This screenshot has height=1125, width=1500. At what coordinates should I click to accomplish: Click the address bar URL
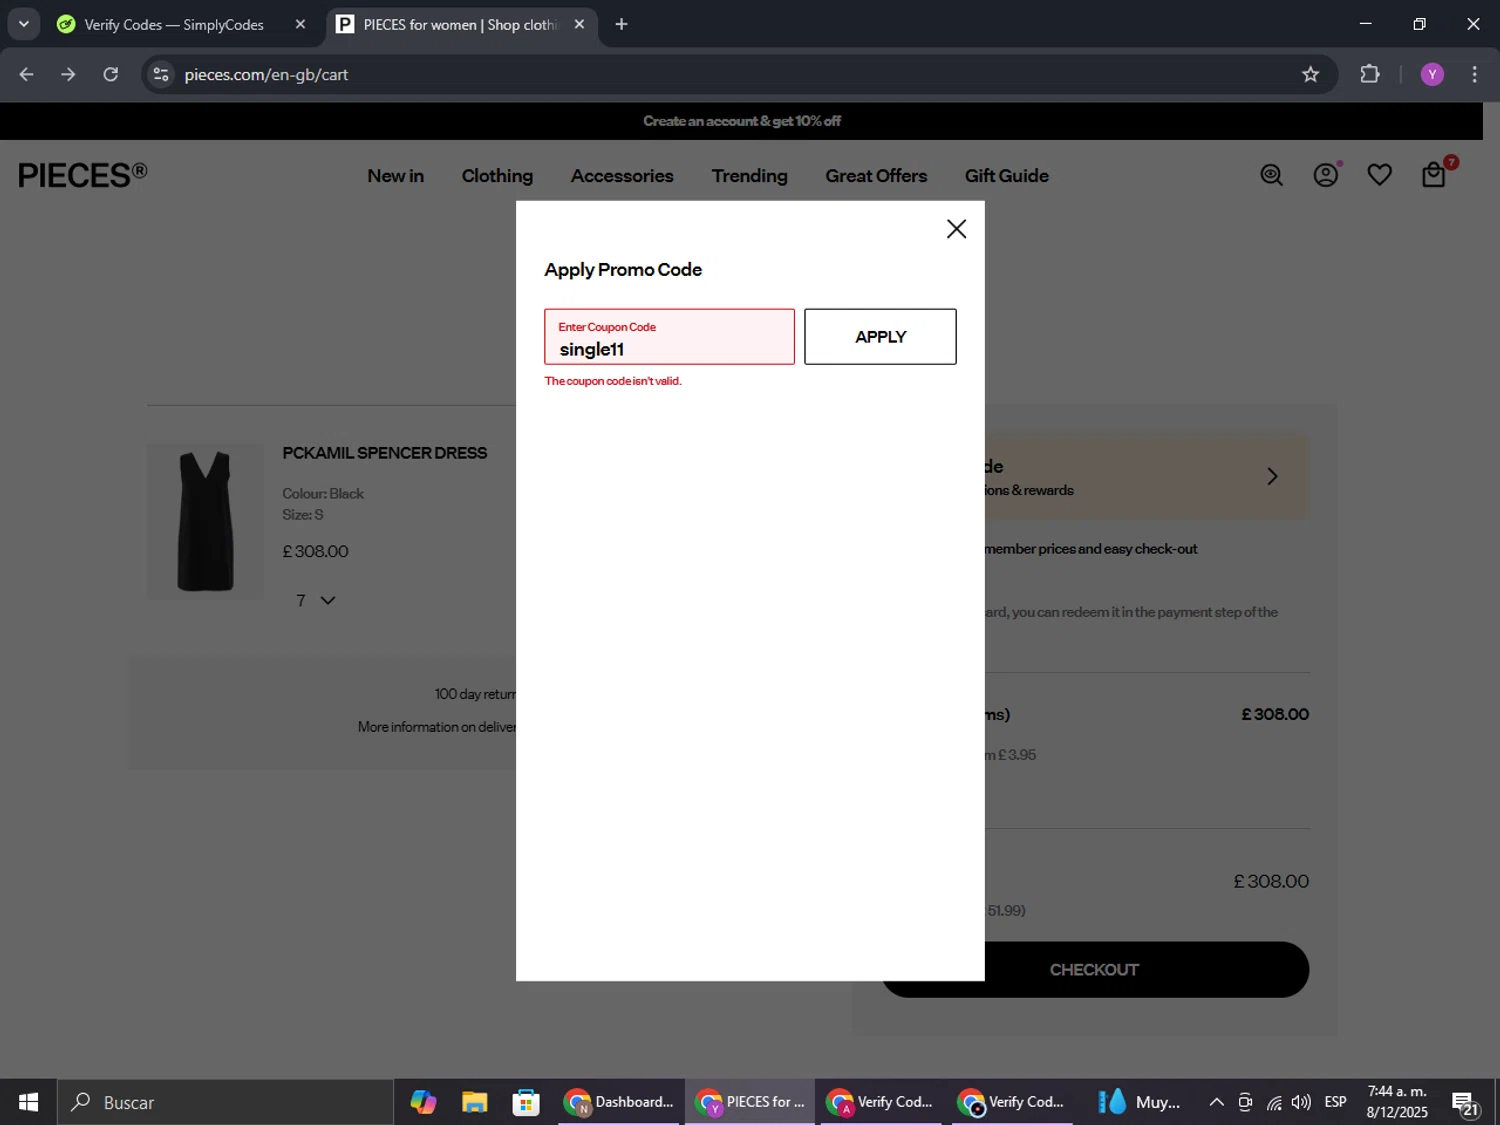tap(266, 75)
